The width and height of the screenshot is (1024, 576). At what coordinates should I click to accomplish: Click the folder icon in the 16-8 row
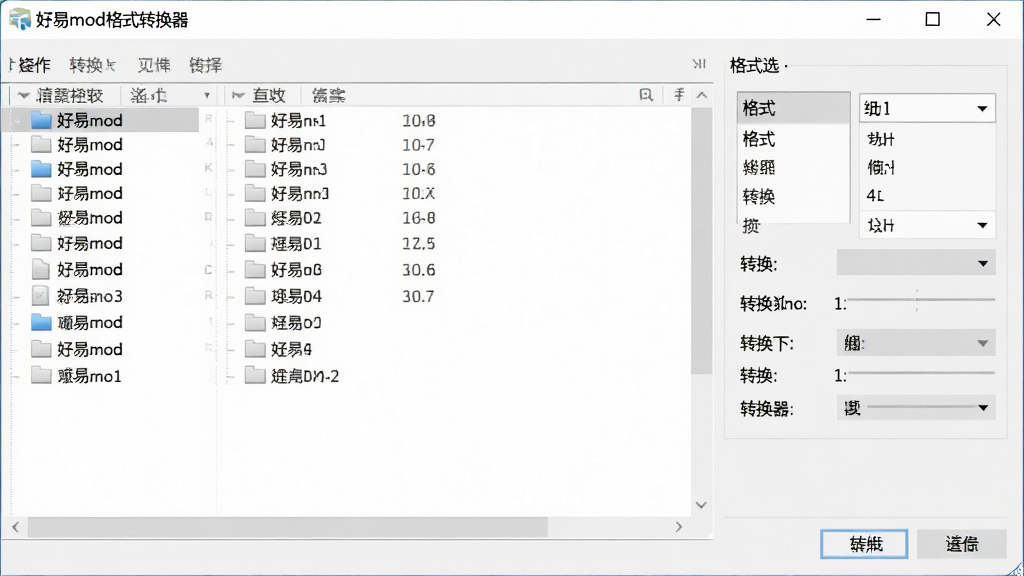click(x=255, y=217)
